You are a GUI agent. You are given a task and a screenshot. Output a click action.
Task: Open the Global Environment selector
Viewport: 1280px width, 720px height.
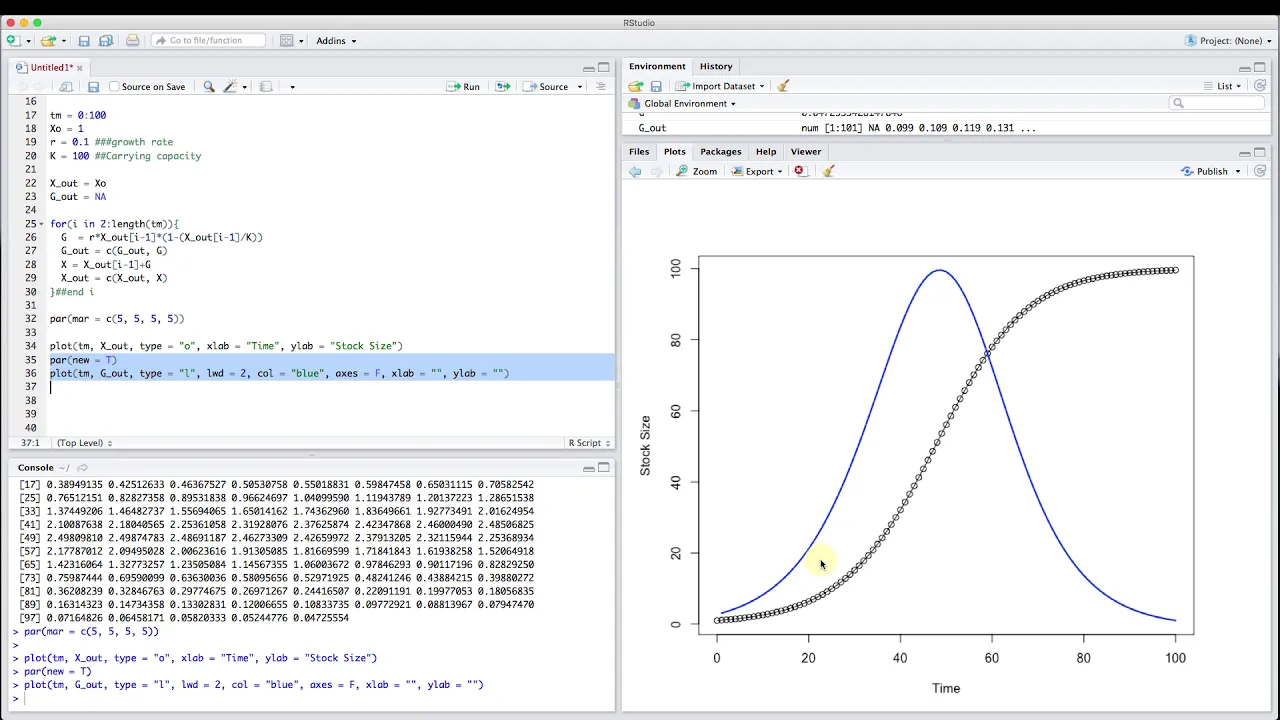point(683,104)
